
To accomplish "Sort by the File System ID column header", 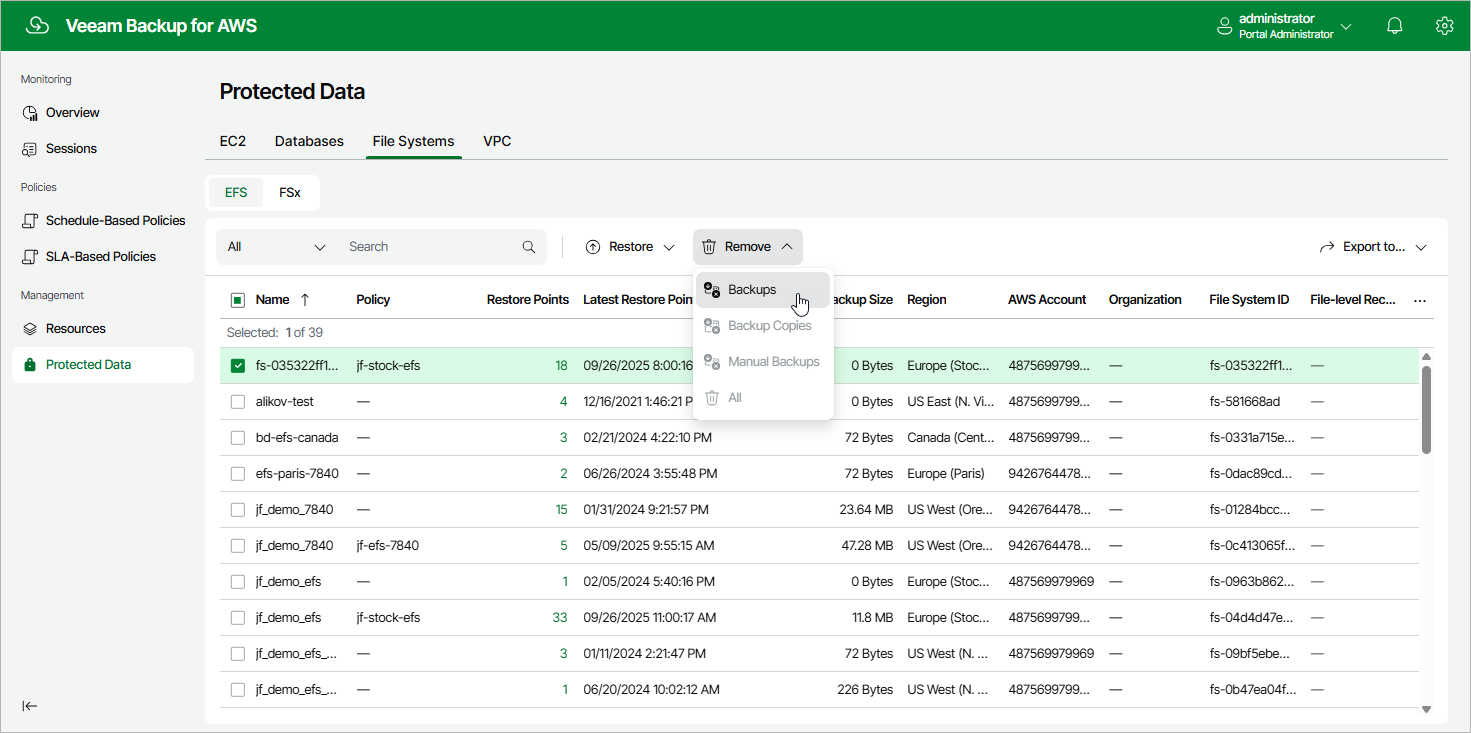I will click(x=1249, y=300).
